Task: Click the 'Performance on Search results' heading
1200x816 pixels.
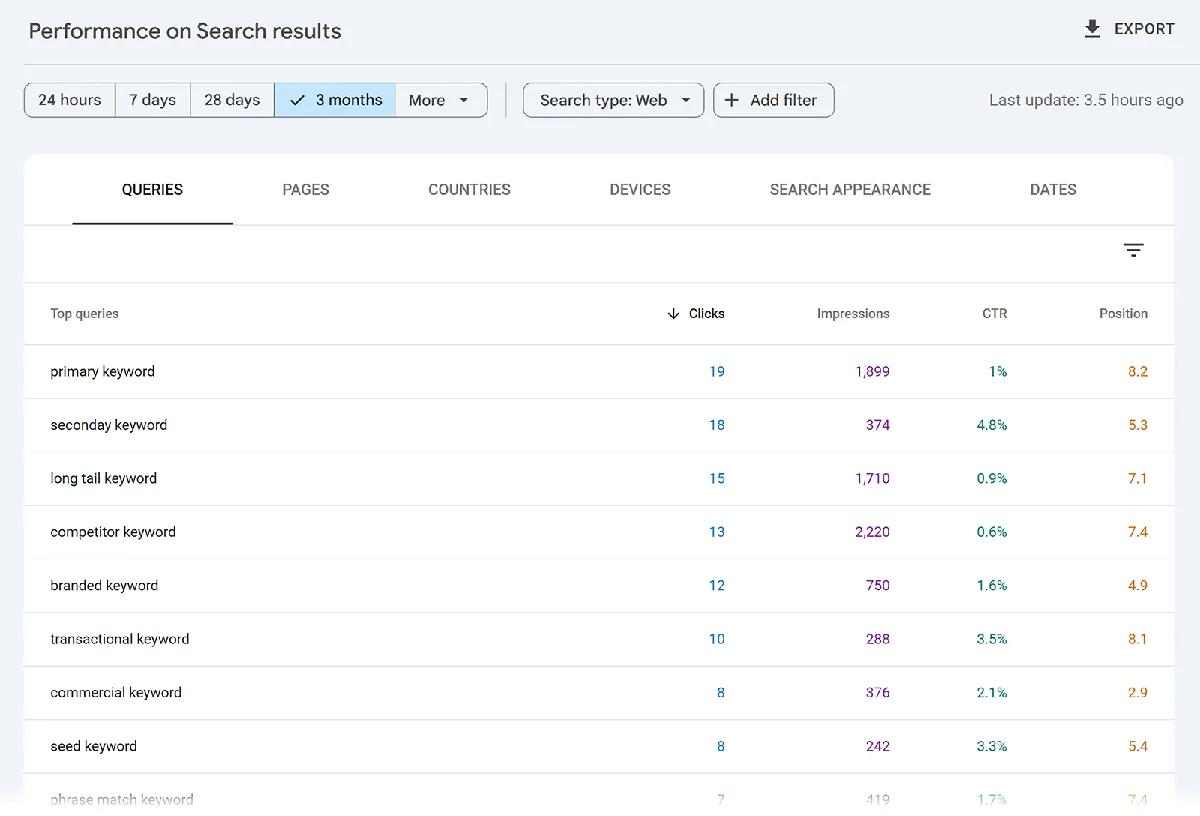Action: [185, 31]
